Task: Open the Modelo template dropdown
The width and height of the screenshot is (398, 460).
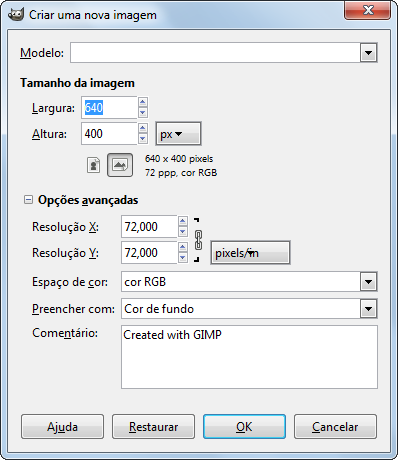Action: click(368, 53)
